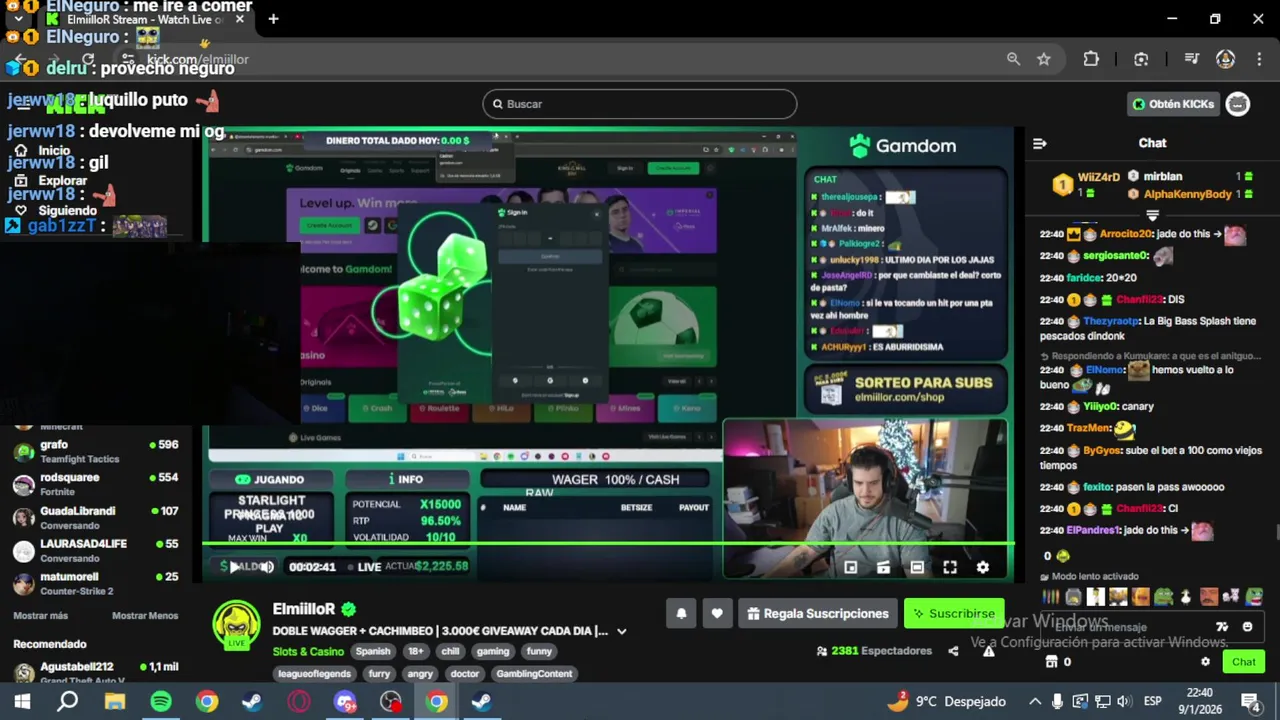This screenshot has width=1280, height=720.
Task: Follow channel with heart button
Action: click(717, 613)
